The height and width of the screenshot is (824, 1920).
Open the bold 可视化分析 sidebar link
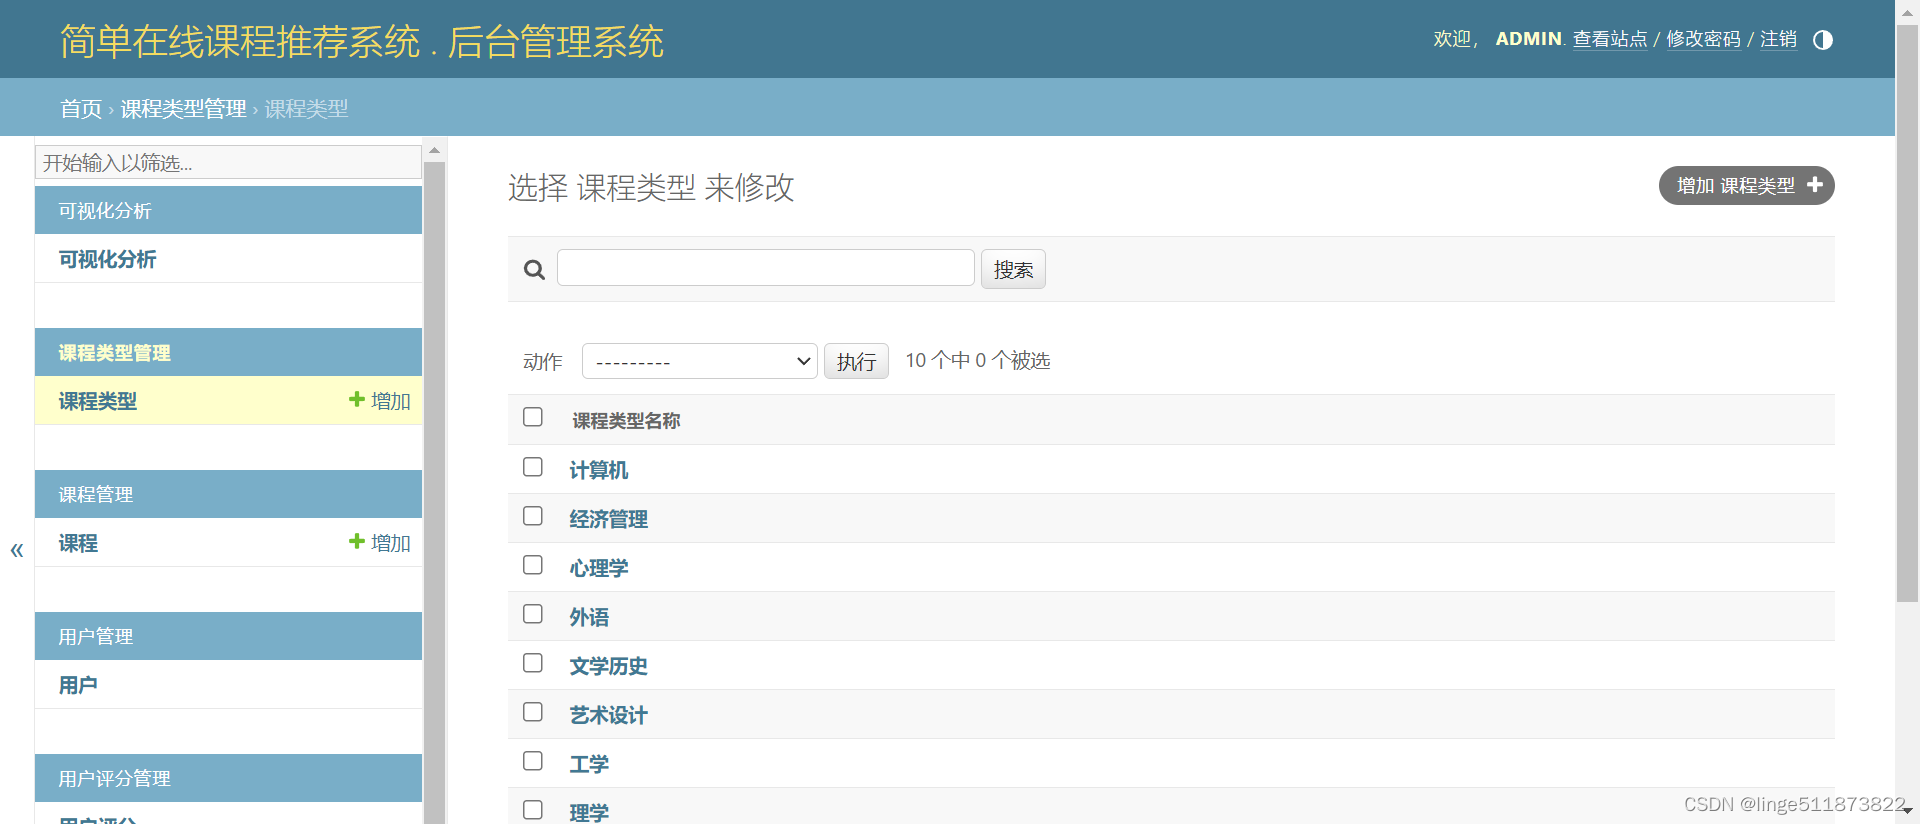[107, 259]
